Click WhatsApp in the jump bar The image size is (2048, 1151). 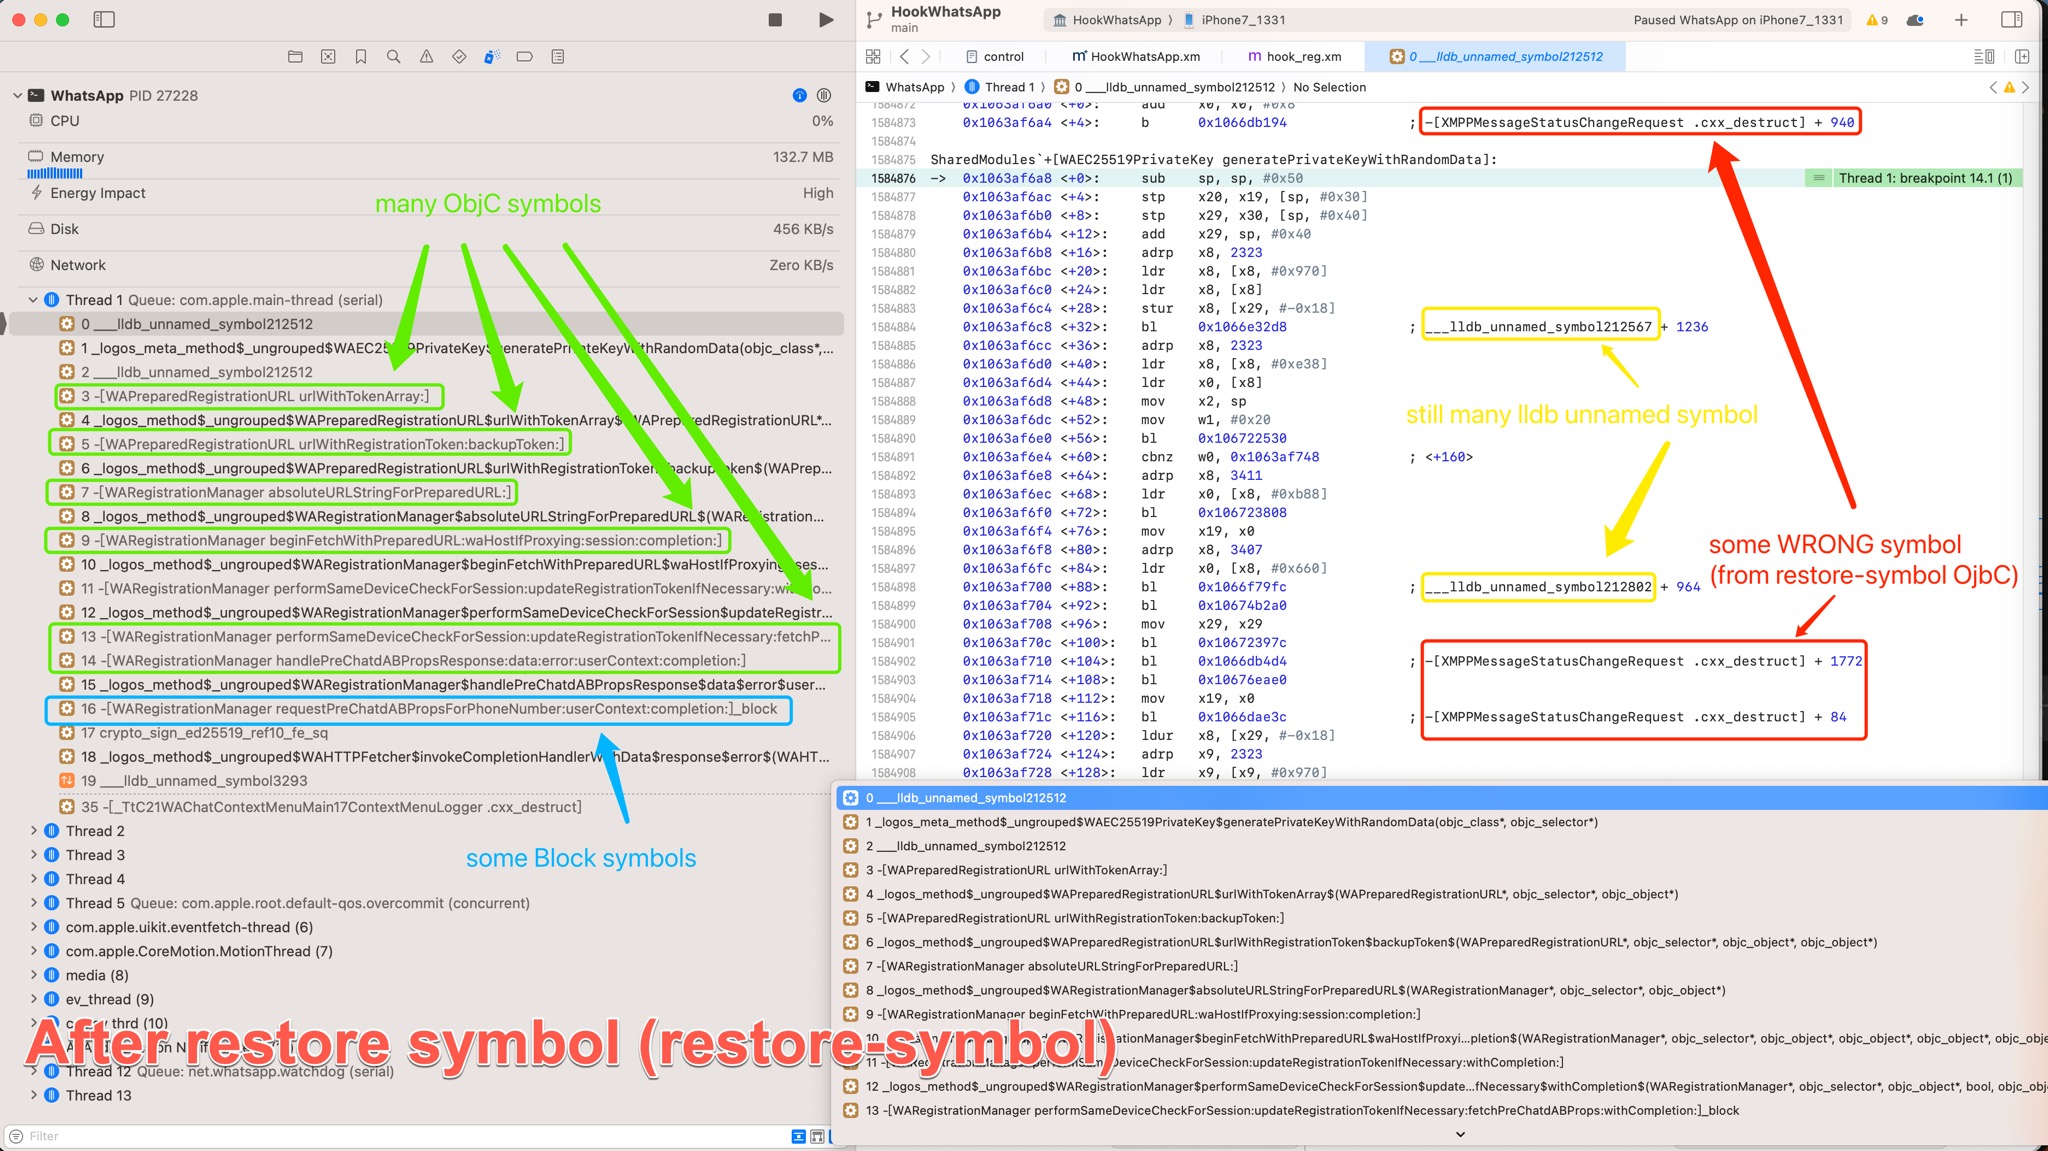(905, 87)
